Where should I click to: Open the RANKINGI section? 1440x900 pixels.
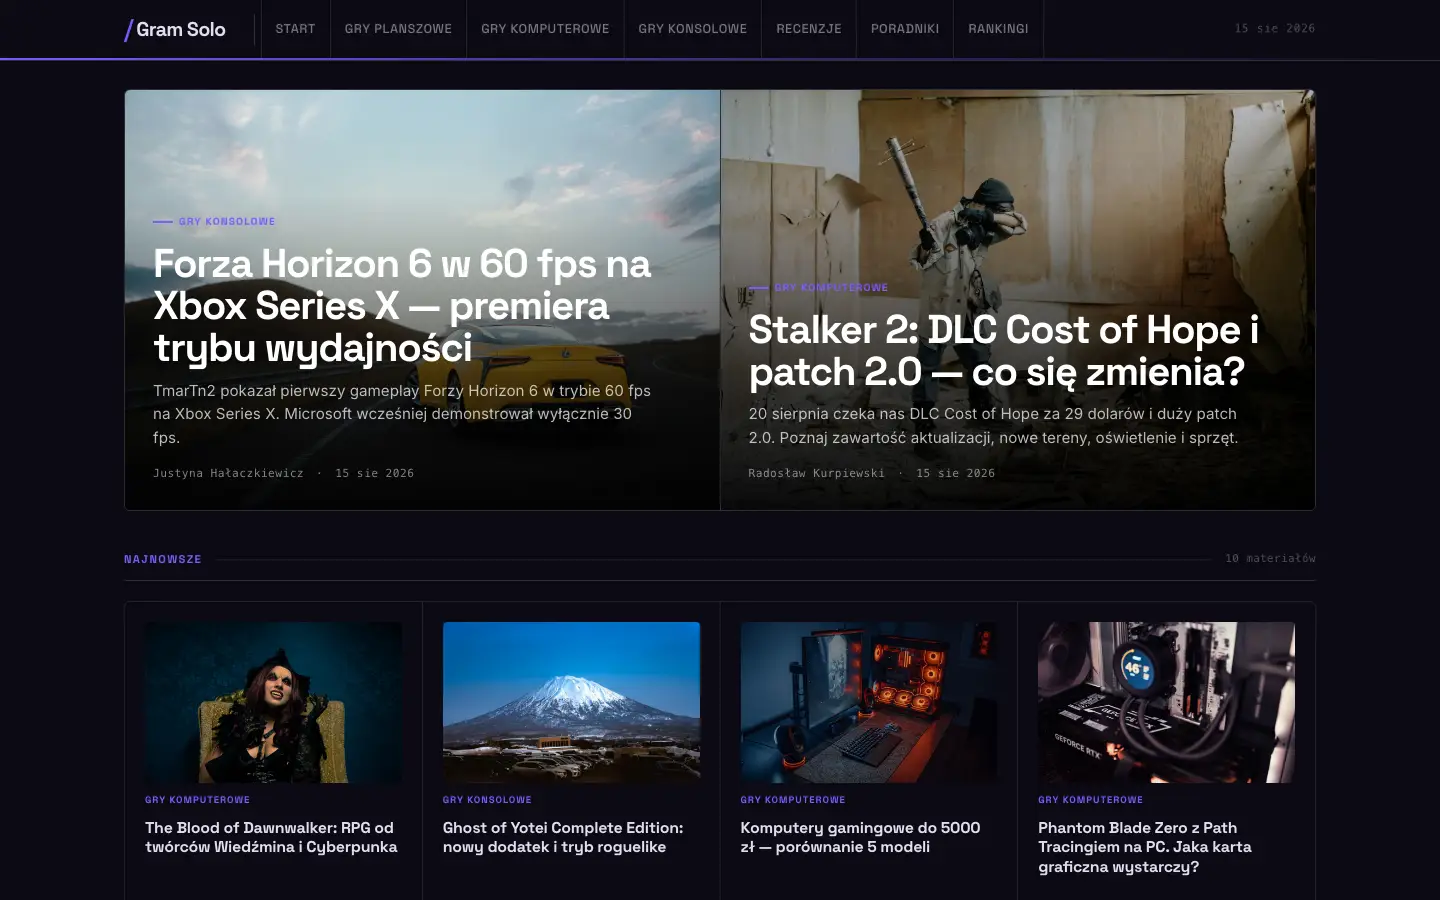coord(998,29)
